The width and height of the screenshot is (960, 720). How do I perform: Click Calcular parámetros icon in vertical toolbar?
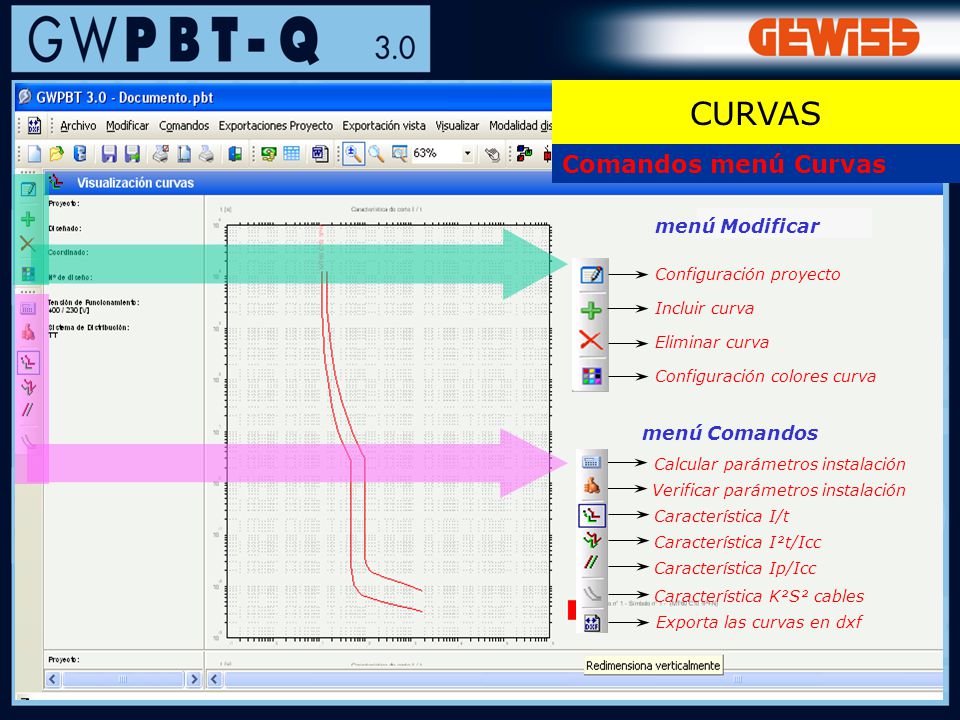pyautogui.click(x=28, y=309)
